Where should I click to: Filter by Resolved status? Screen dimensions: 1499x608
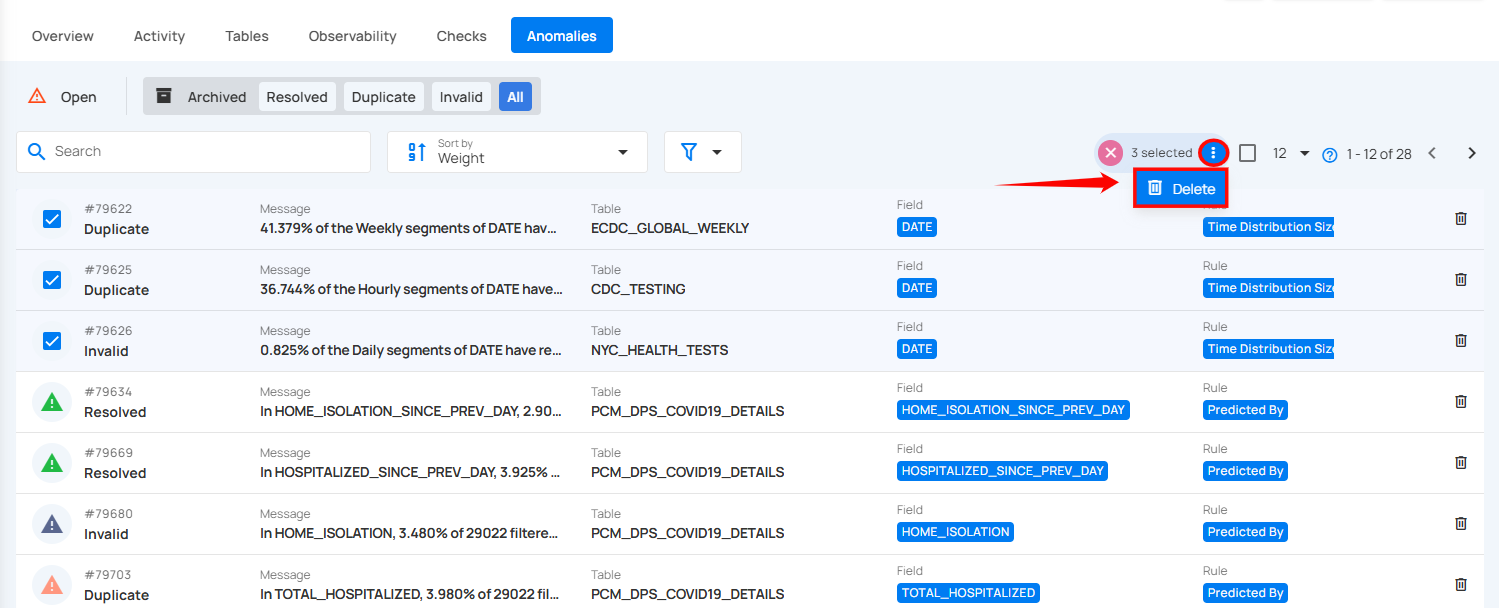point(297,97)
